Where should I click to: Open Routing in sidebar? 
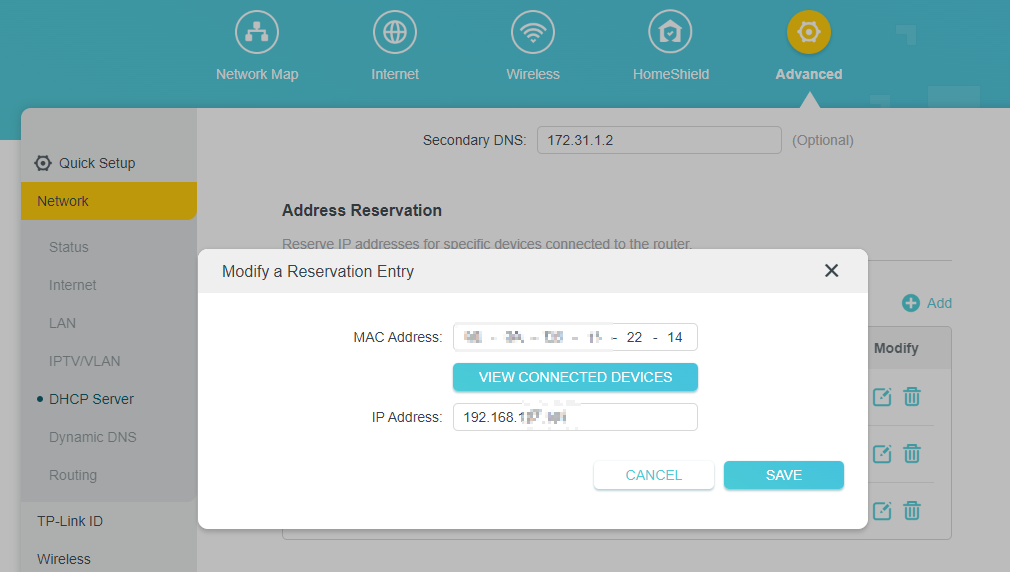73,475
